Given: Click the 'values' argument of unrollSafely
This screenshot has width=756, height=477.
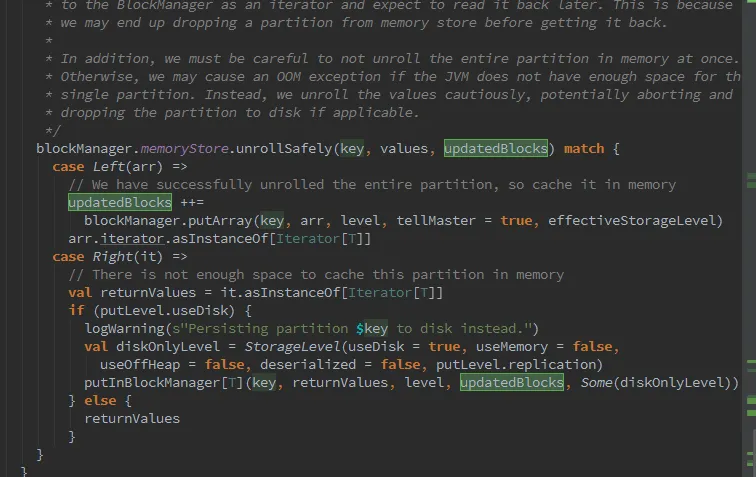Looking at the screenshot, I should pyautogui.click(x=404, y=149).
